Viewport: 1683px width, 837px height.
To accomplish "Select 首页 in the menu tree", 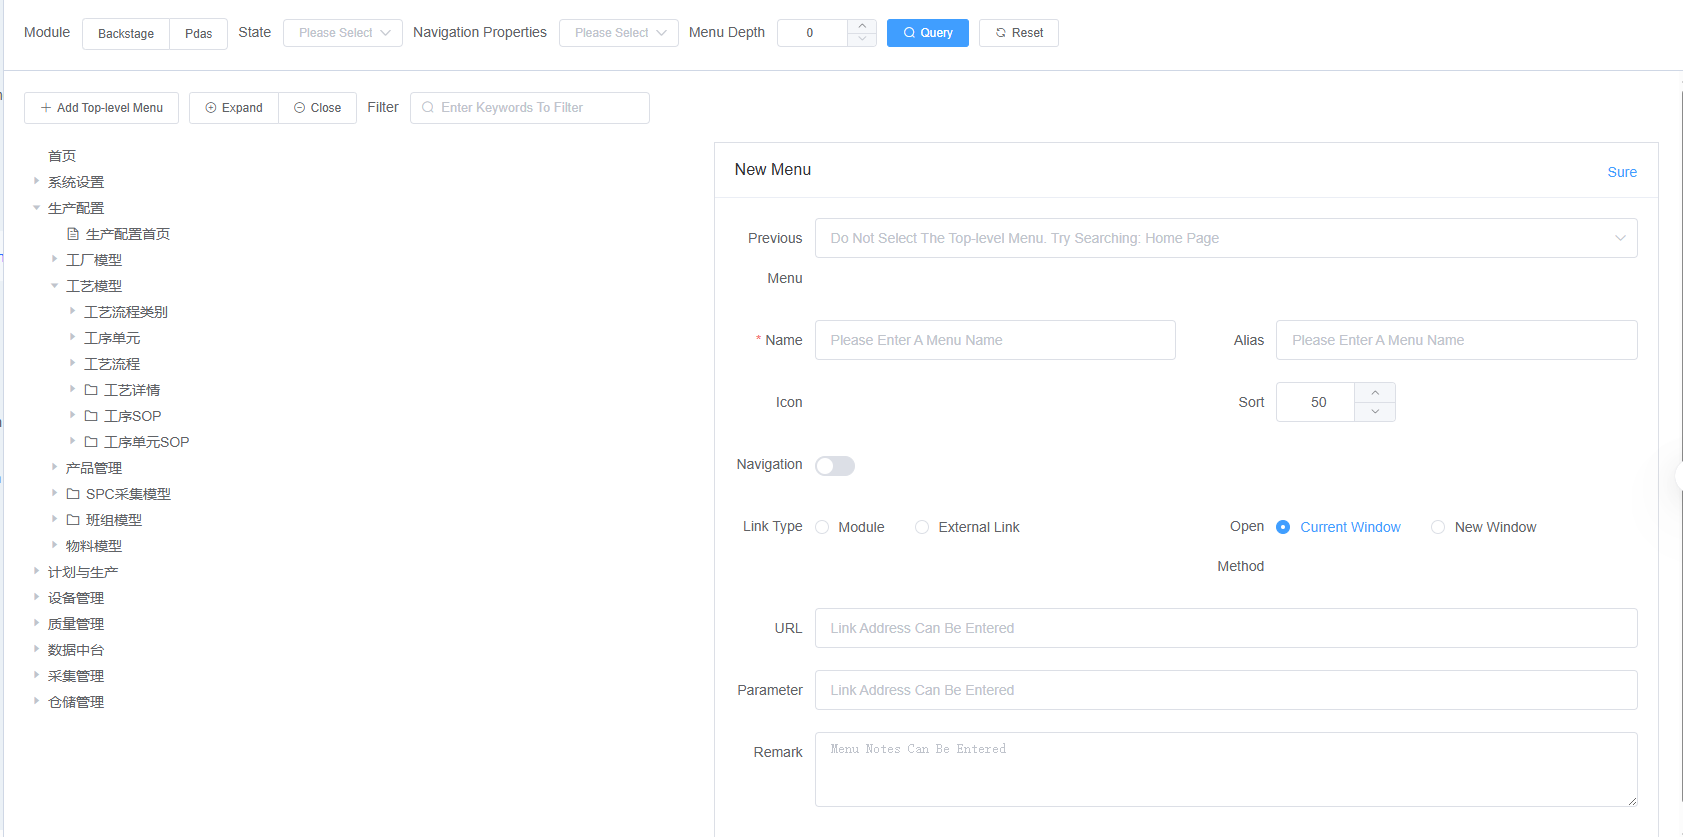I will point(62,156).
